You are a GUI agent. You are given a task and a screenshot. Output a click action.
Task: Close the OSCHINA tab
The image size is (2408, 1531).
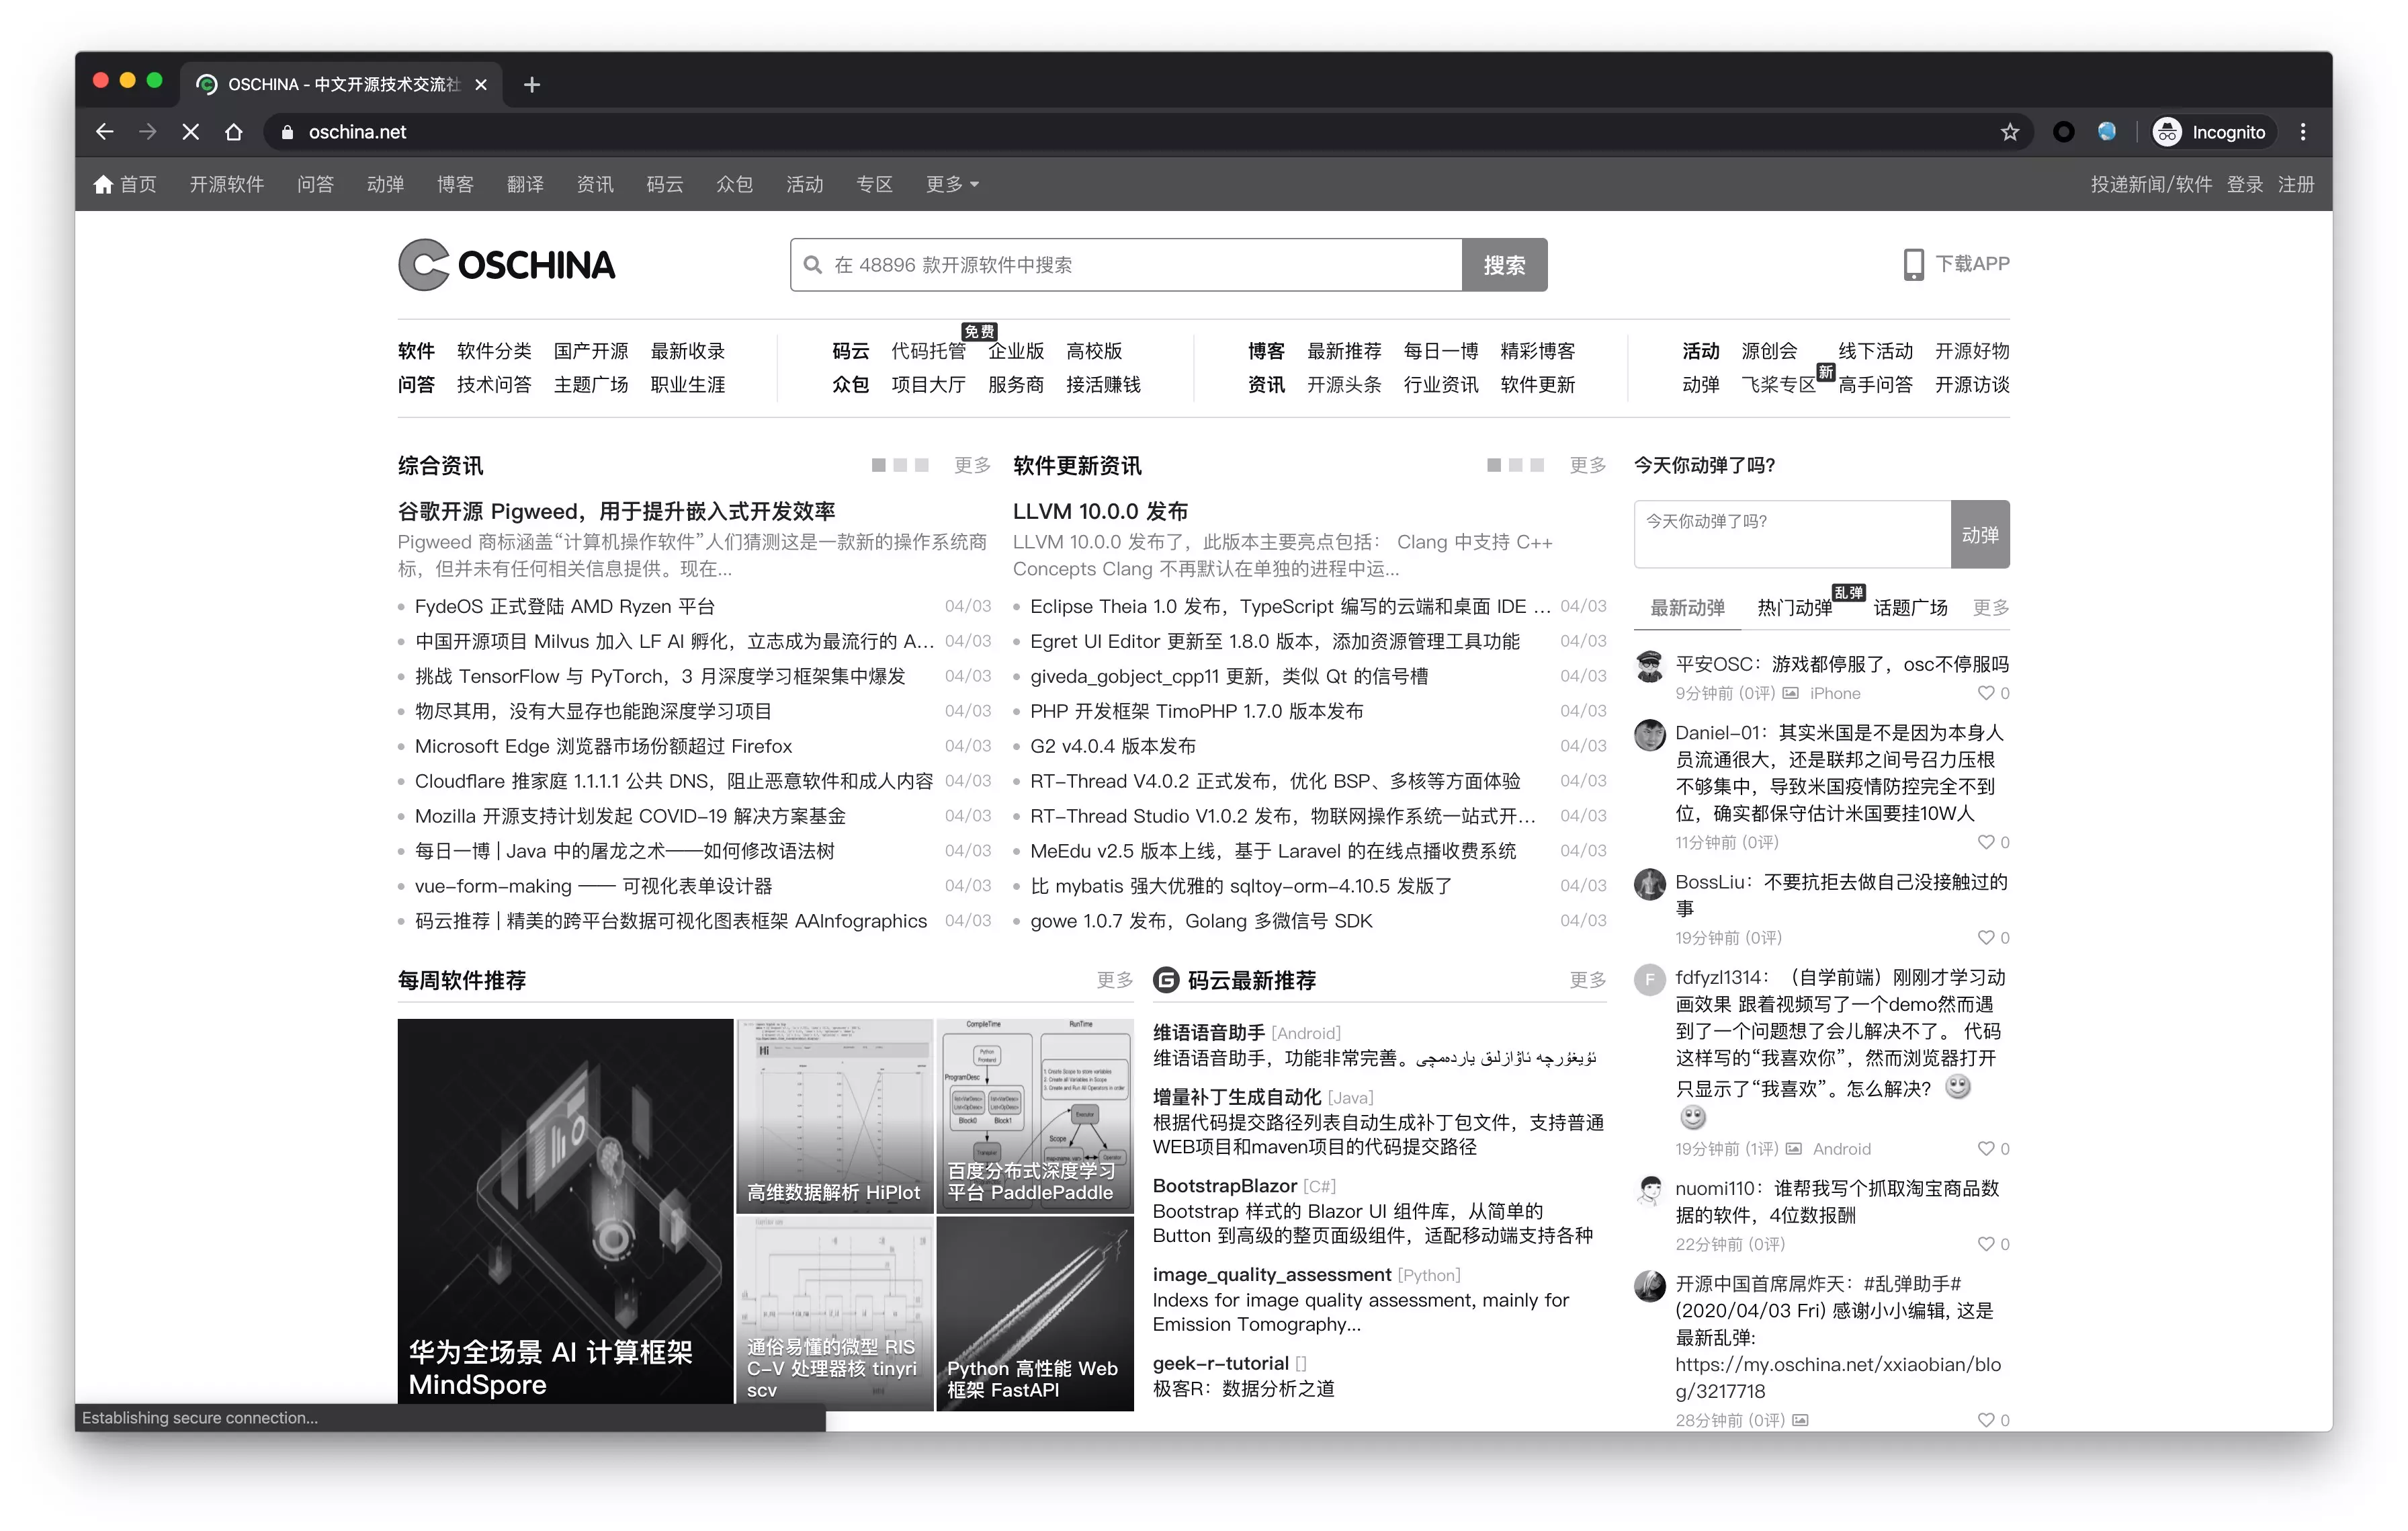pos(481,85)
